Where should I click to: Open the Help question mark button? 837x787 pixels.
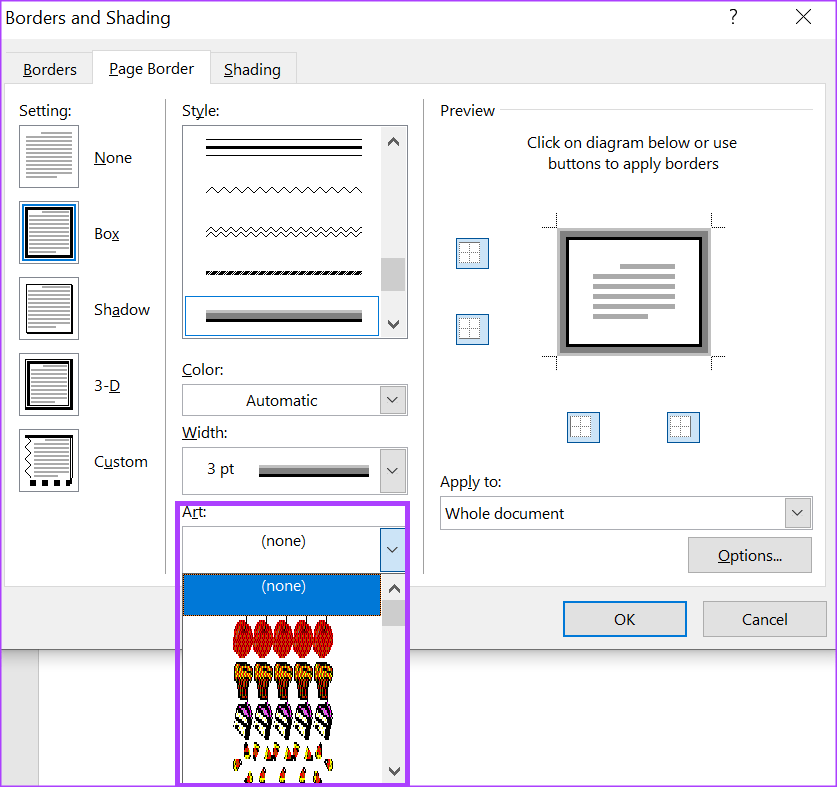(733, 17)
